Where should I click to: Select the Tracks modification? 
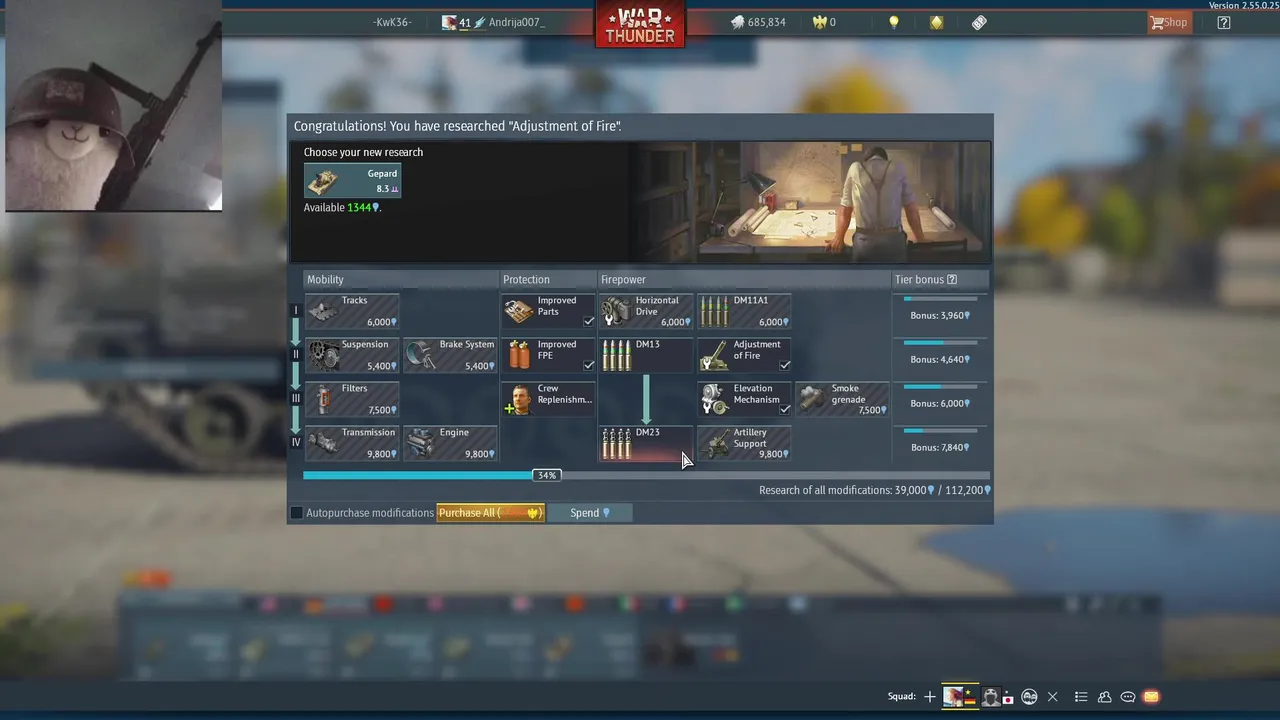[352, 311]
